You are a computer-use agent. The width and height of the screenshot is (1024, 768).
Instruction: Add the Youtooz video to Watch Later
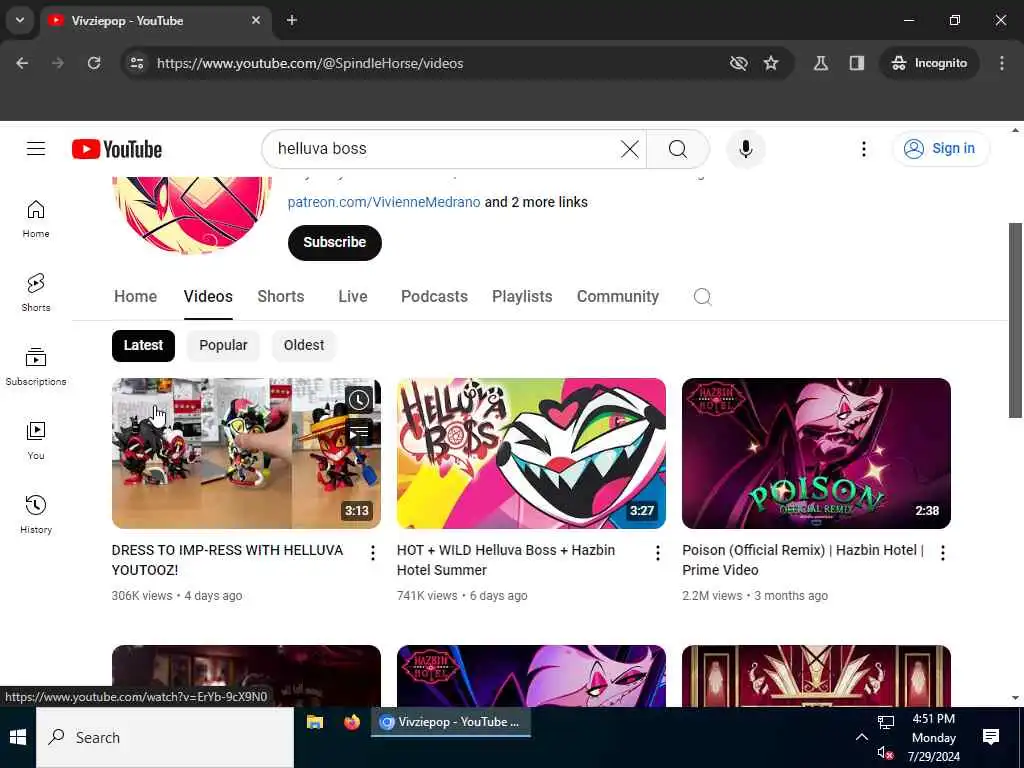359,400
